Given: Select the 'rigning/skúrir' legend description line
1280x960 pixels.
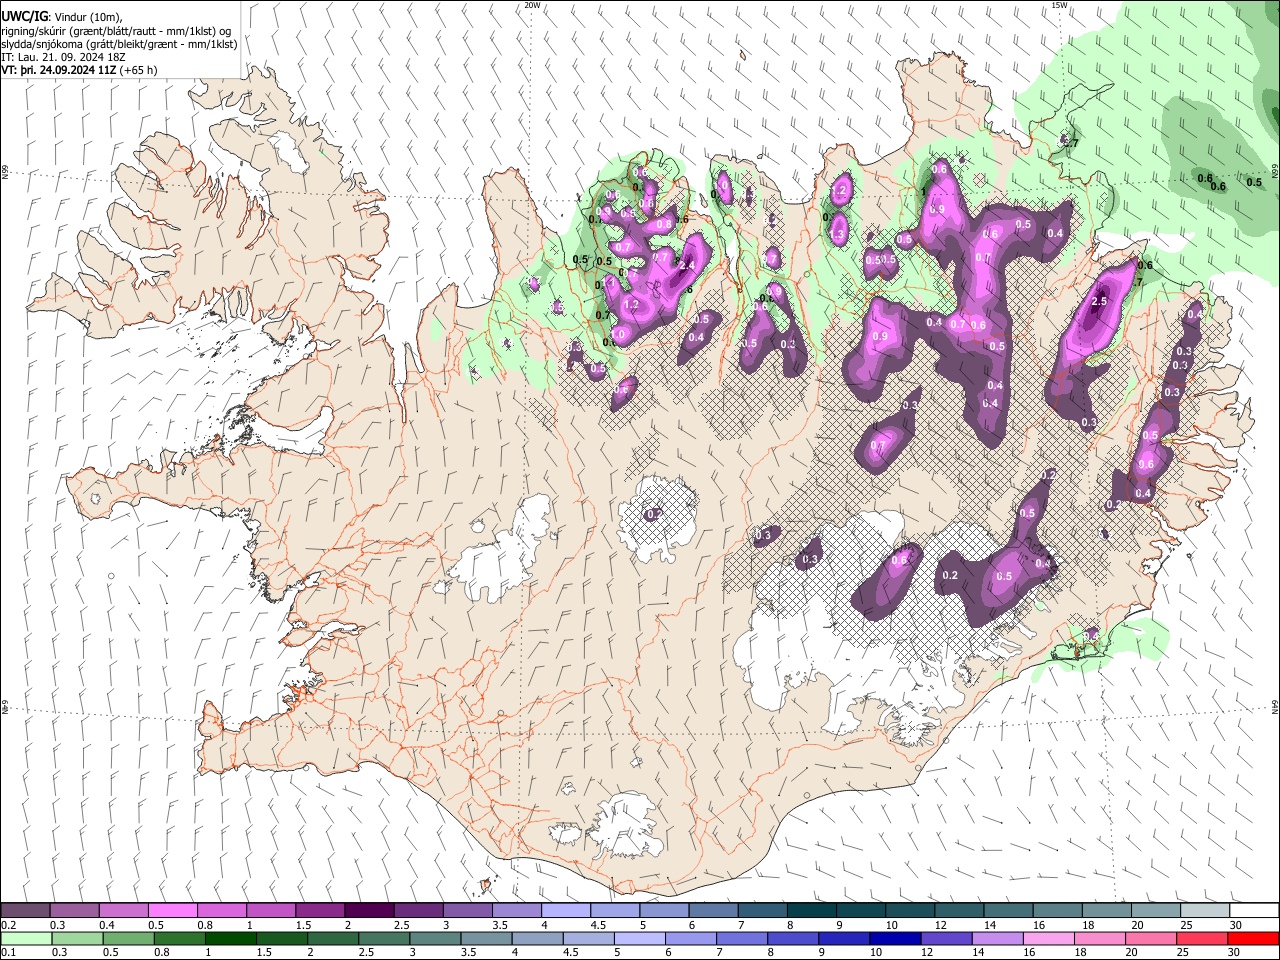Looking at the screenshot, I should click(117, 31).
